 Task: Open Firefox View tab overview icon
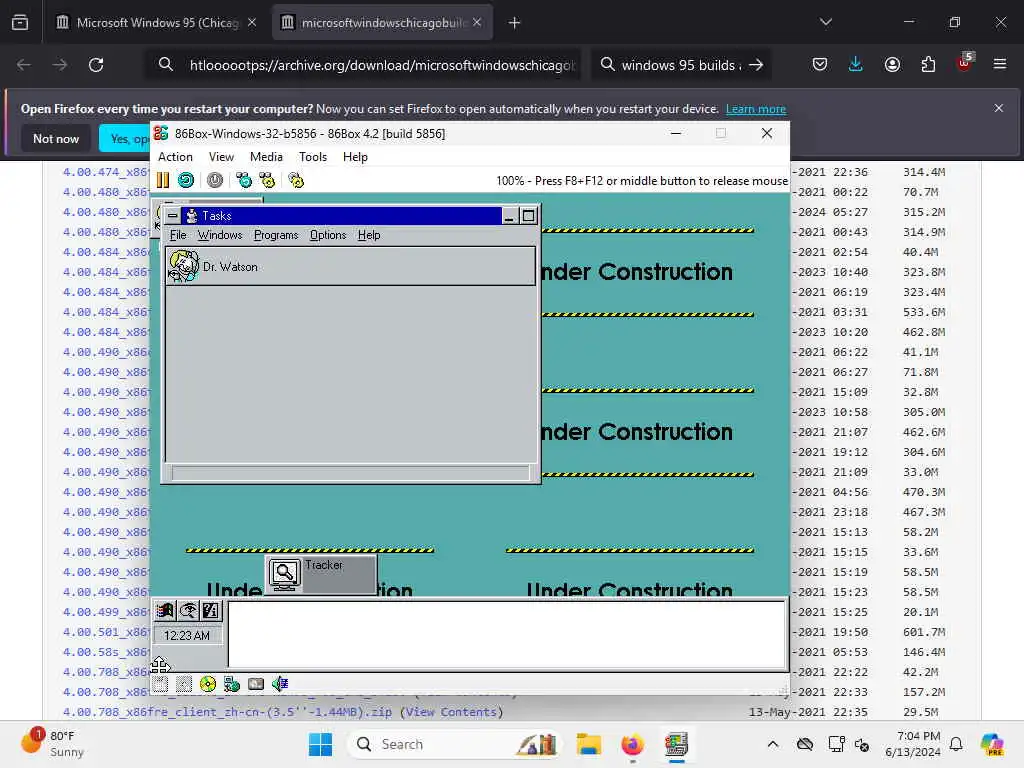(20, 22)
